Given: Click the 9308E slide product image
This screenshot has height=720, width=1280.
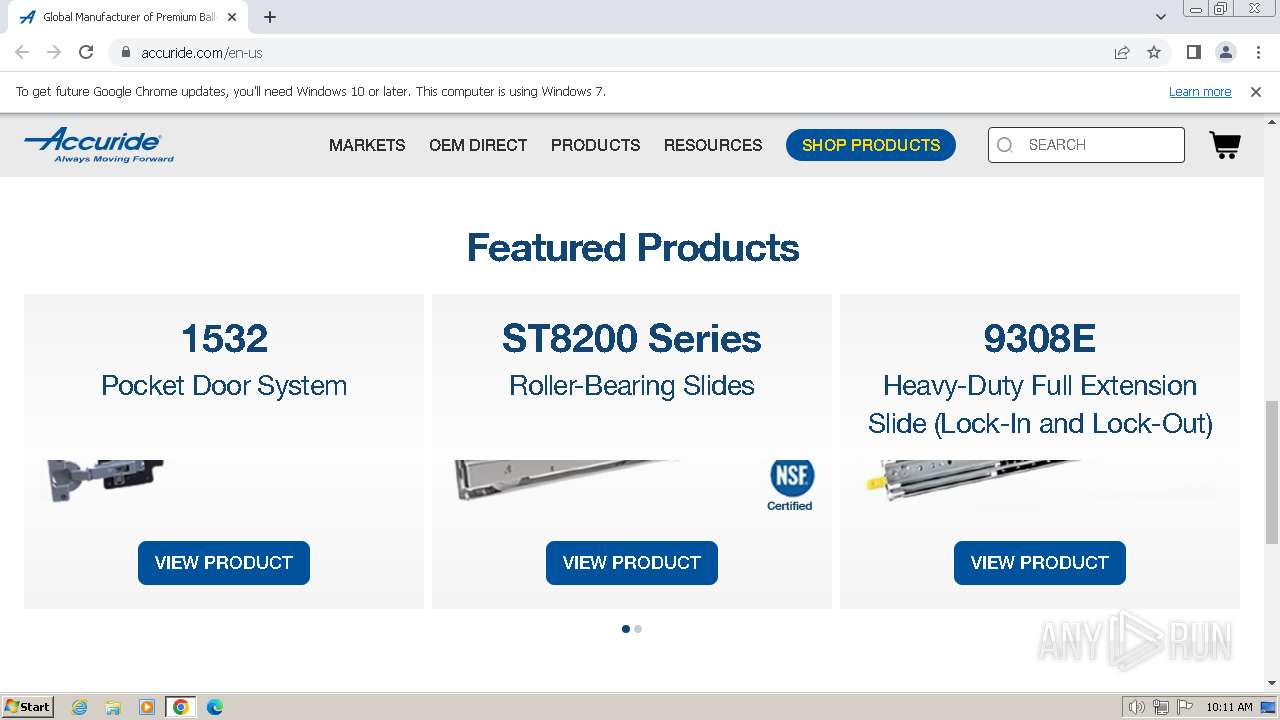Looking at the screenshot, I should [974, 480].
